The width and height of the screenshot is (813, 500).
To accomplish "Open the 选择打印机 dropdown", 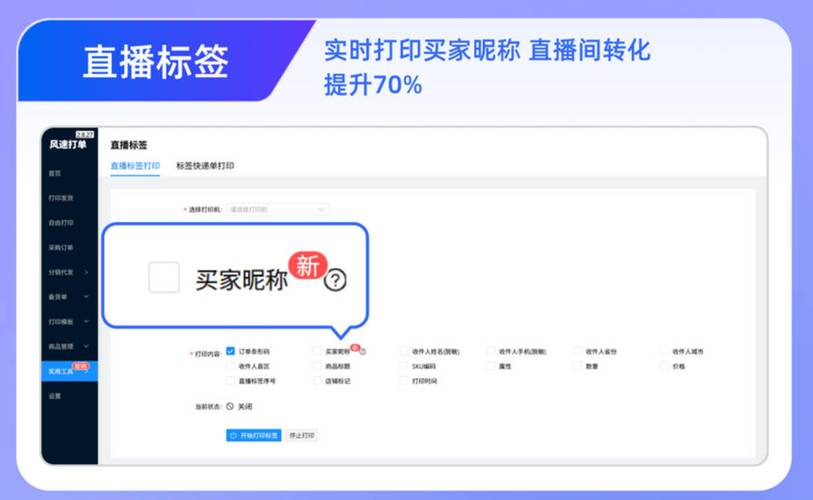I will tap(277, 210).
